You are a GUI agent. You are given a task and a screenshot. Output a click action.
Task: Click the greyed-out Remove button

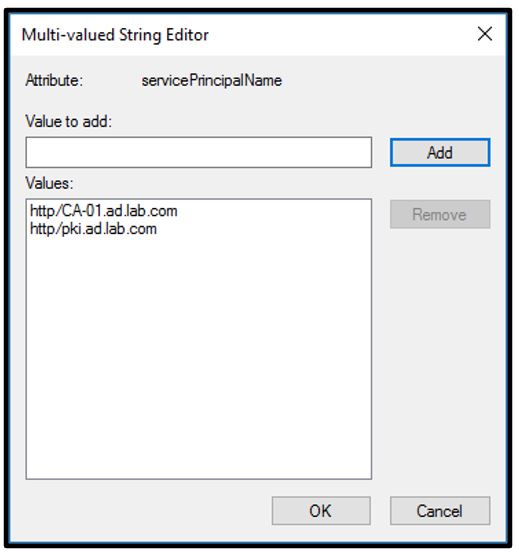click(440, 214)
